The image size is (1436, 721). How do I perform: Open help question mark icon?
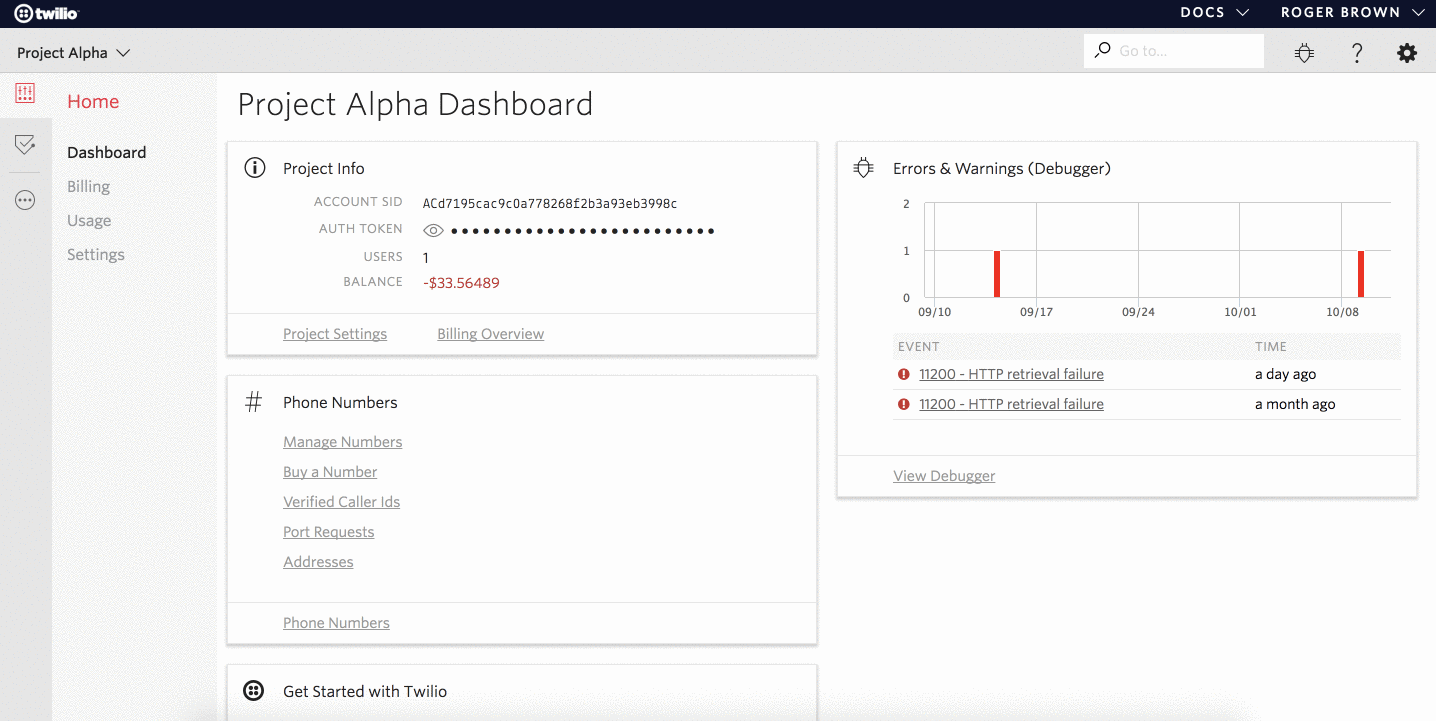point(1356,53)
